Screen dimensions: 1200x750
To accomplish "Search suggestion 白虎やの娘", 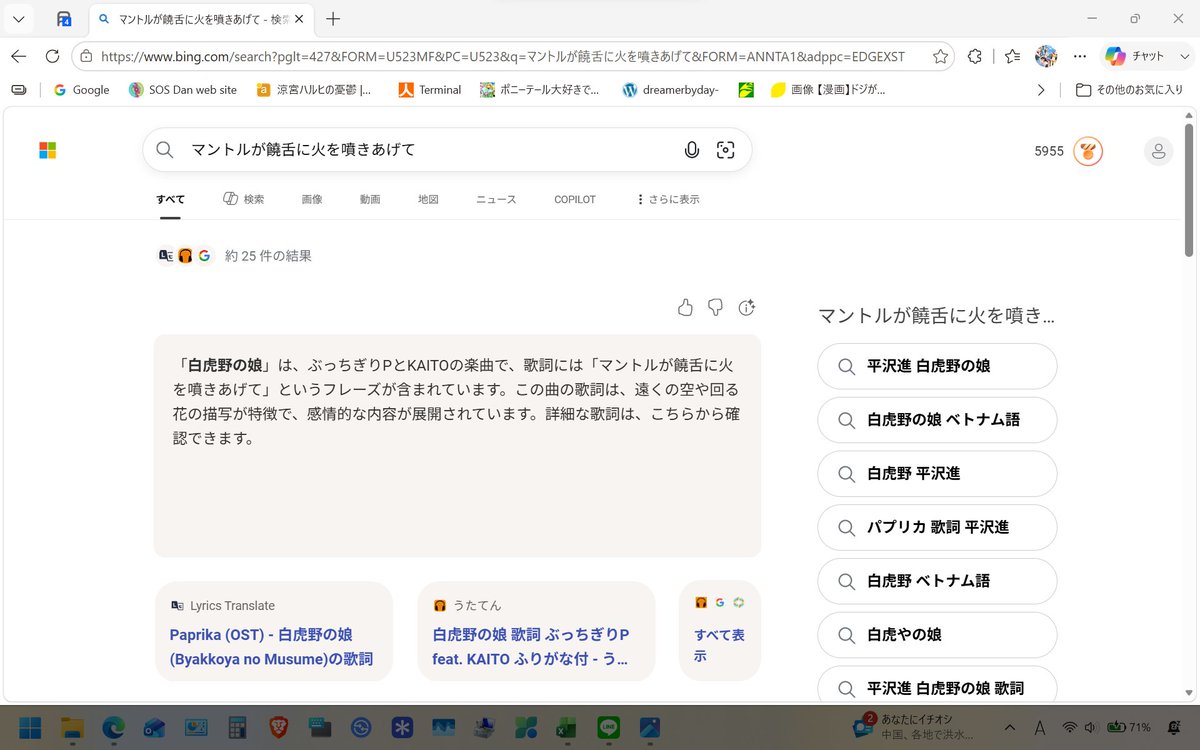I will pos(937,635).
